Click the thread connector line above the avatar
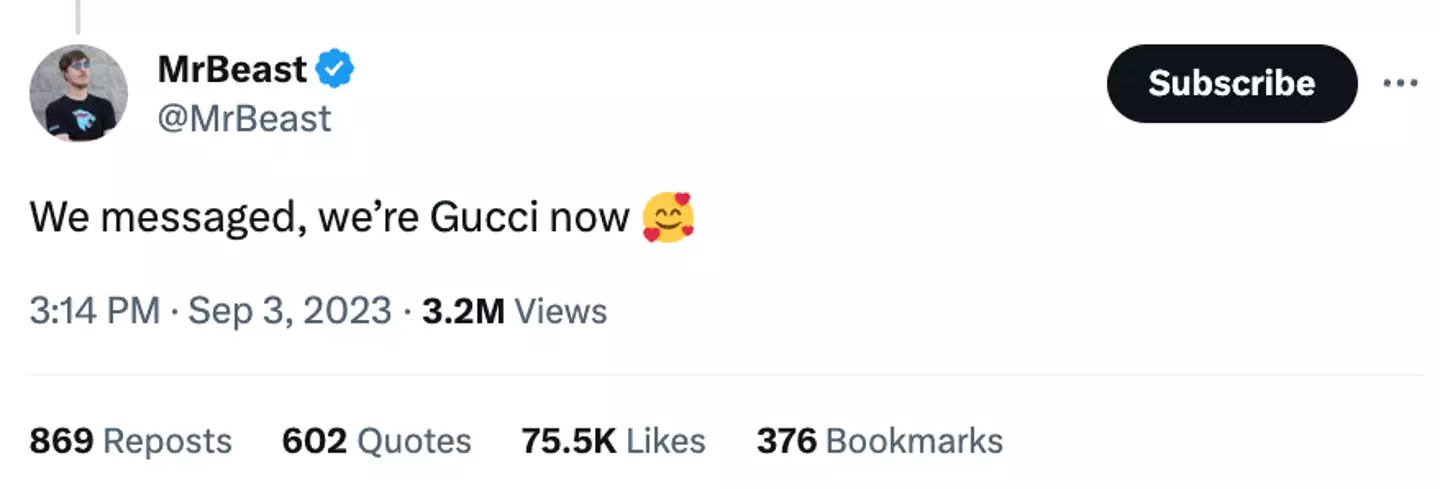1440x489 pixels. (78, 15)
